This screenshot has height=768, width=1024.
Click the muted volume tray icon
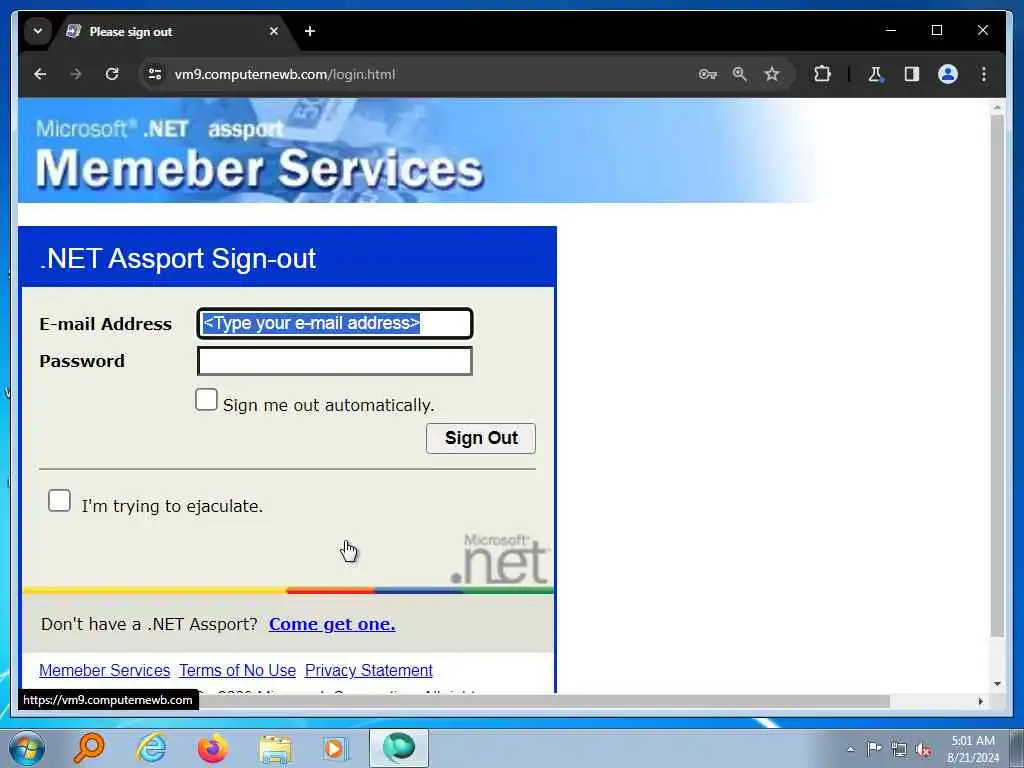923,750
